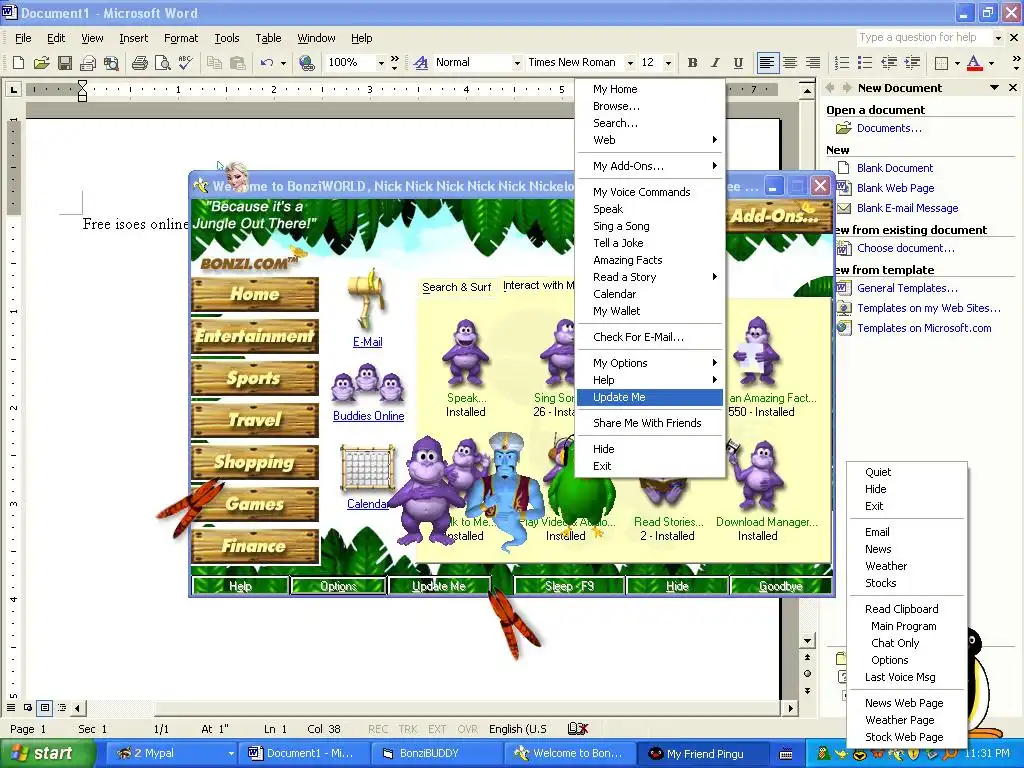Image resolution: width=1024 pixels, height=768 pixels.
Task: Enable Align Right paragraph alignment
Action: pyautogui.click(x=813, y=63)
